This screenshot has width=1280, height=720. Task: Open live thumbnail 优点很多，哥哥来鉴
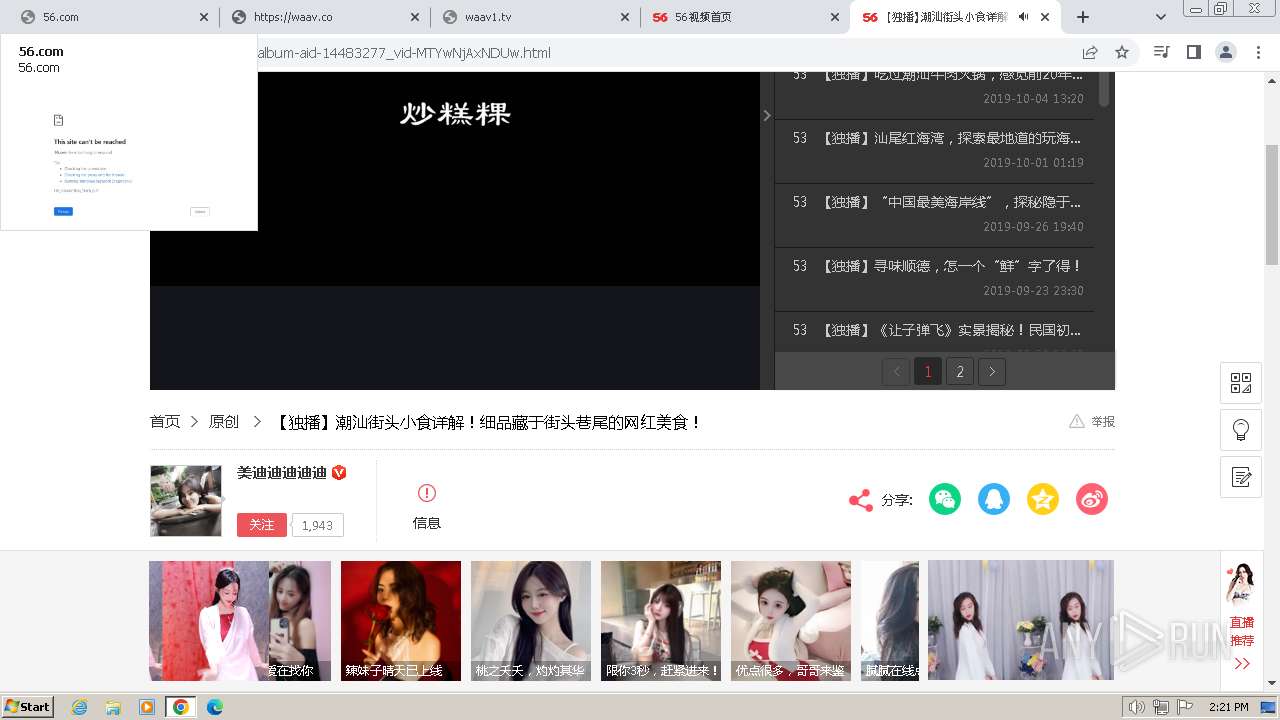791,621
